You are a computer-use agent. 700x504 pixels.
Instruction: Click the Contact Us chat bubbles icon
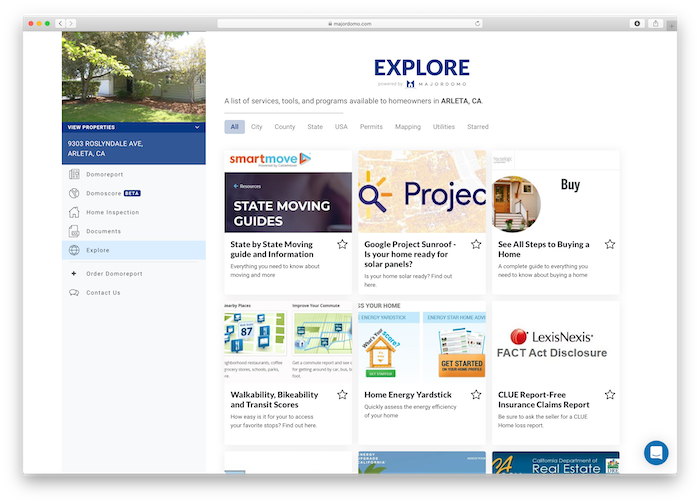pyautogui.click(x=74, y=292)
